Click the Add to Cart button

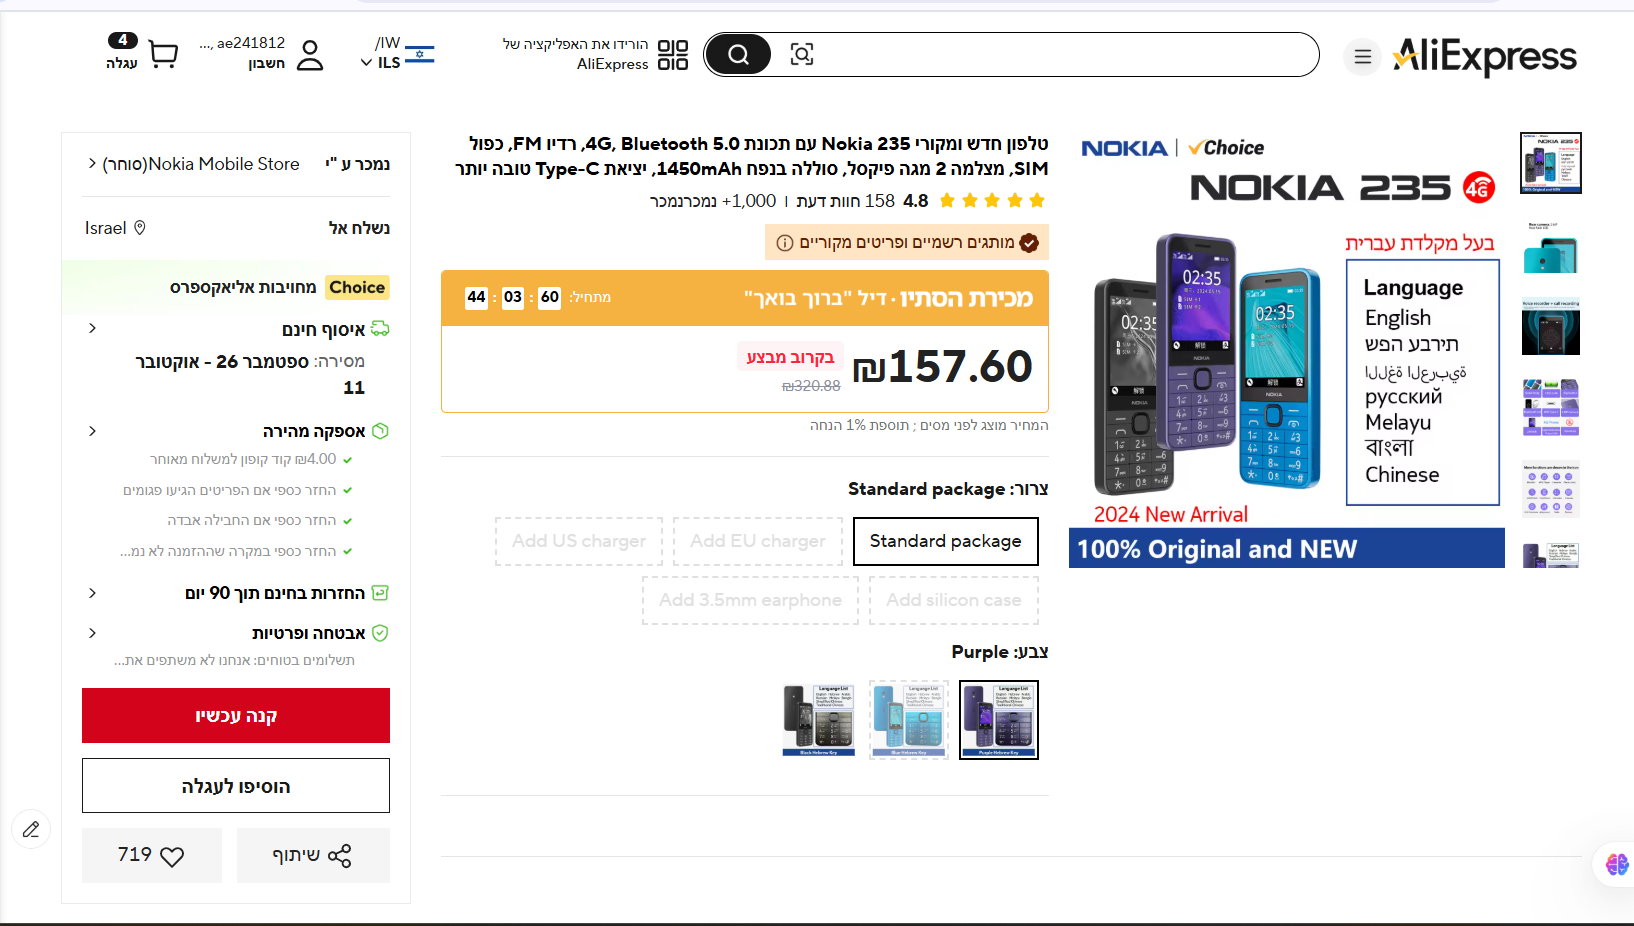click(236, 786)
